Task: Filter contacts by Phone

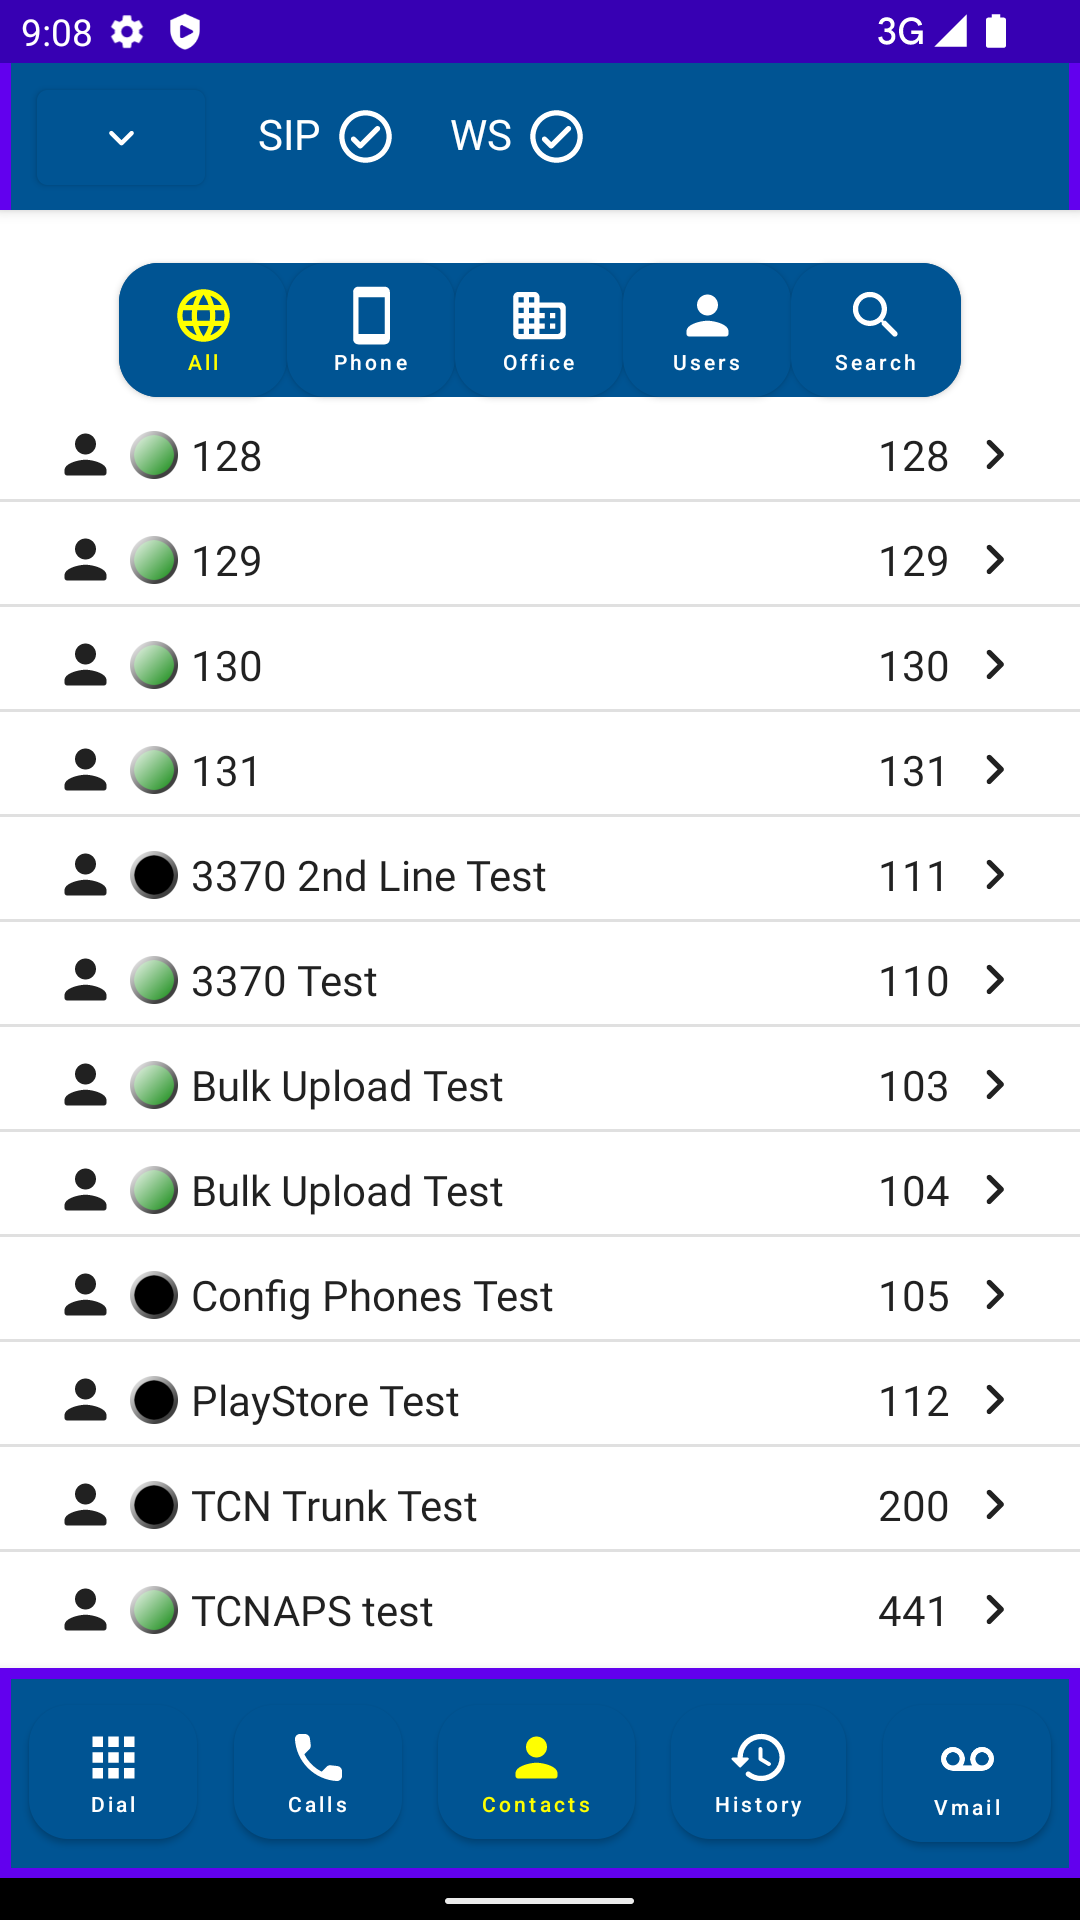Action: (371, 331)
